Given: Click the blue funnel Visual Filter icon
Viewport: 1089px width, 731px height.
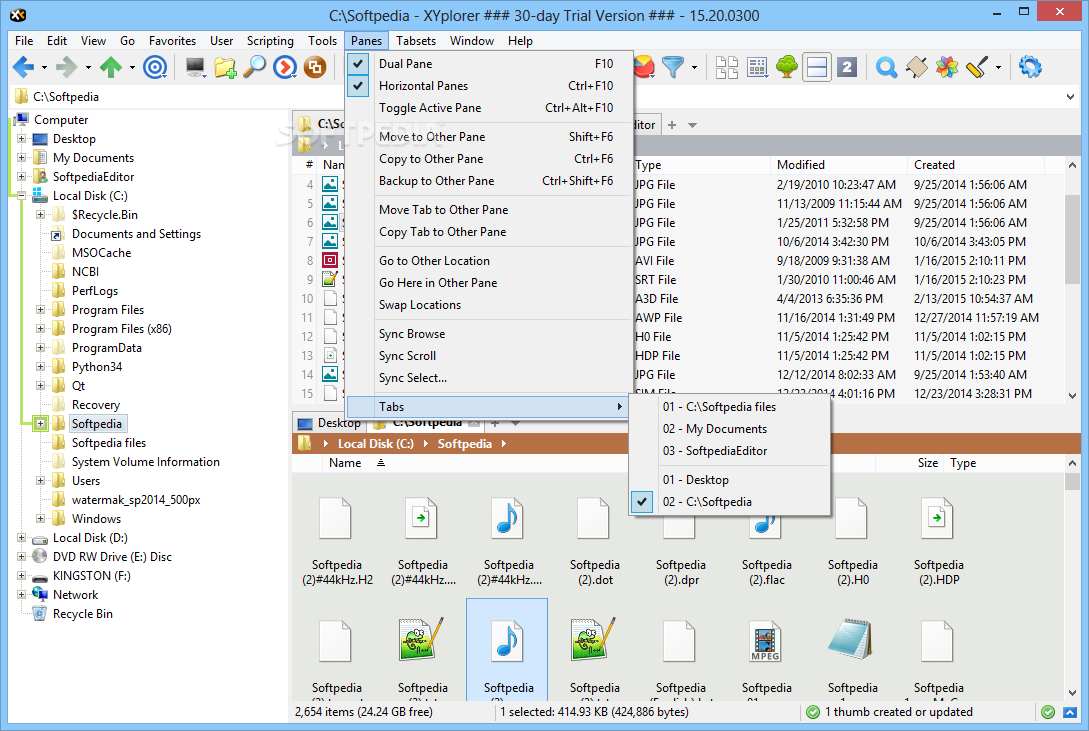Looking at the screenshot, I should pyautogui.click(x=672, y=67).
